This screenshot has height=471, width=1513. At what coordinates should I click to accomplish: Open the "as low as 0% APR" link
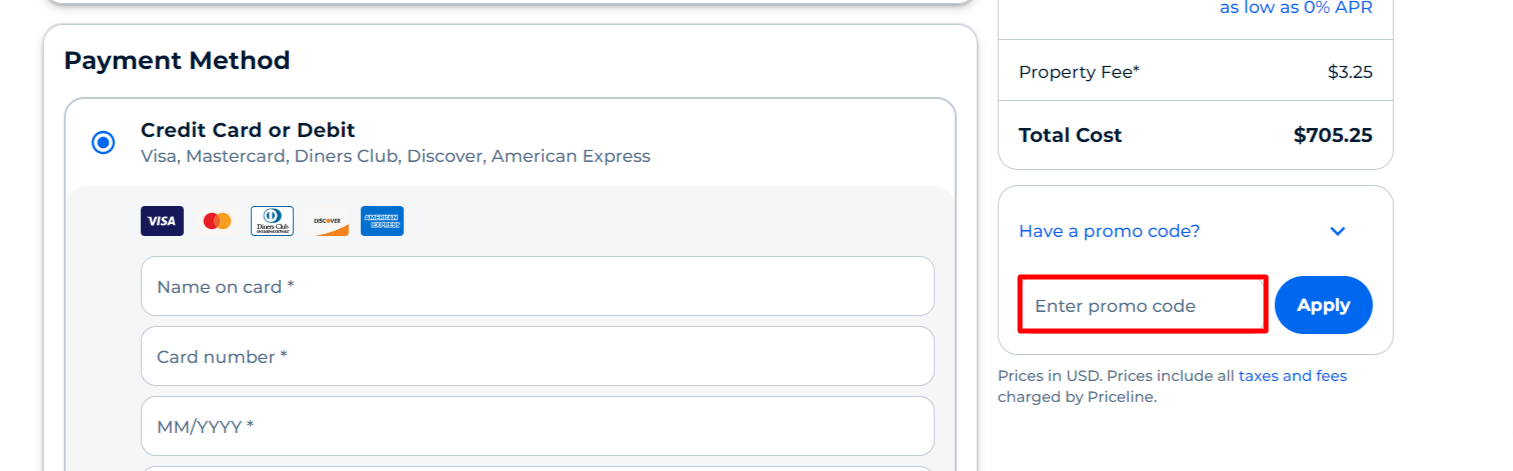1295,8
